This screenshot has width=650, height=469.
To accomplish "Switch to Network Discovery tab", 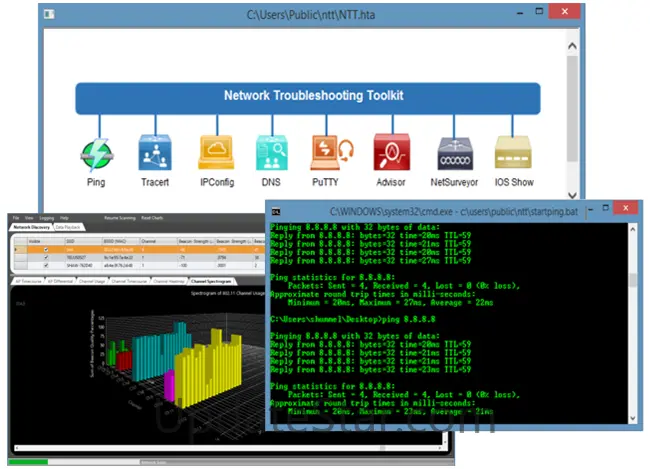I will click(32, 227).
